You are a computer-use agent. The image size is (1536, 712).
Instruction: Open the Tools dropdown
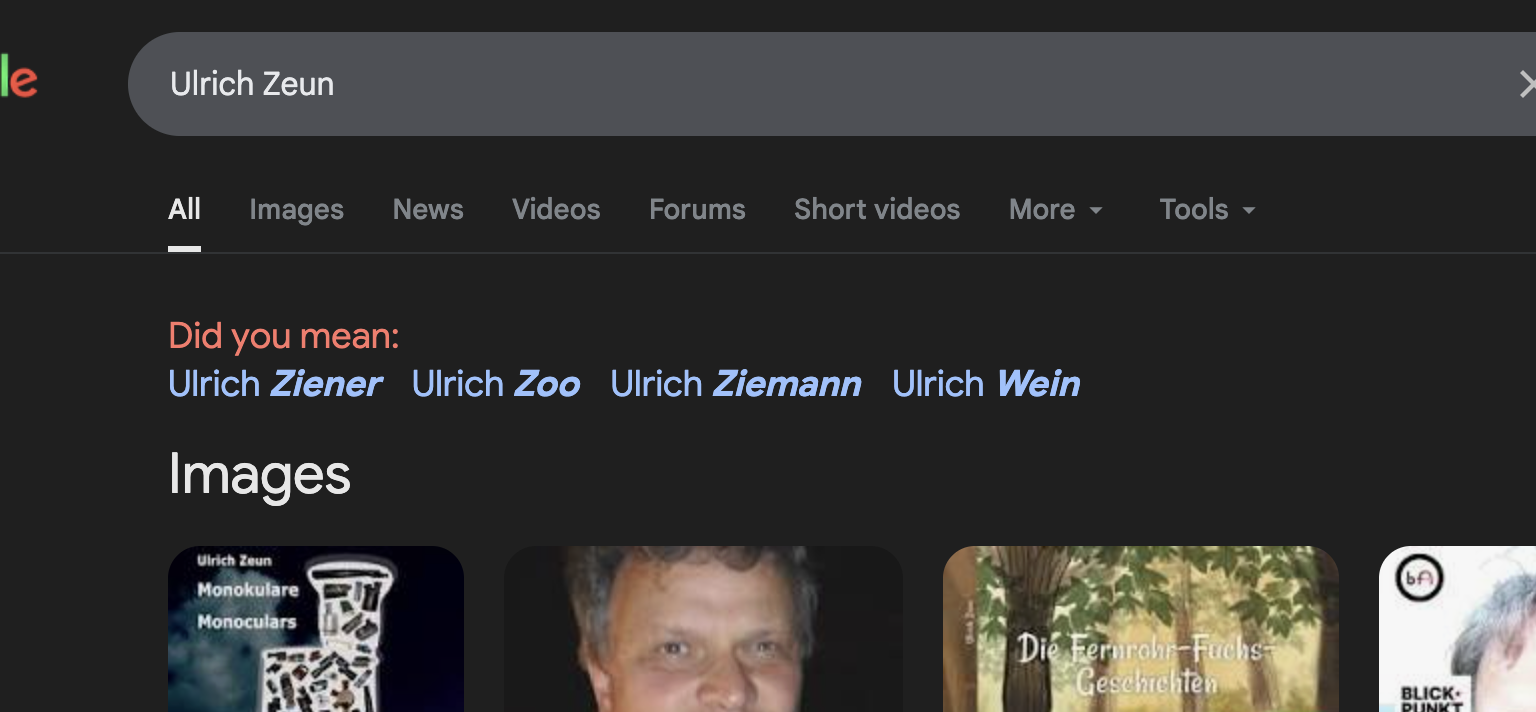point(1206,210)
